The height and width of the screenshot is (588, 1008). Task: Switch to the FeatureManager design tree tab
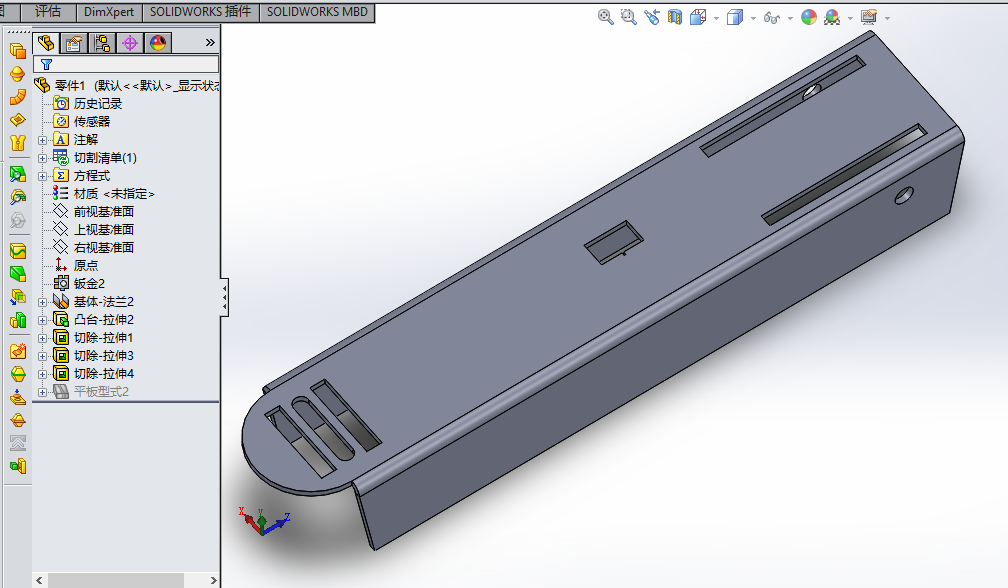tap(46, 43)
